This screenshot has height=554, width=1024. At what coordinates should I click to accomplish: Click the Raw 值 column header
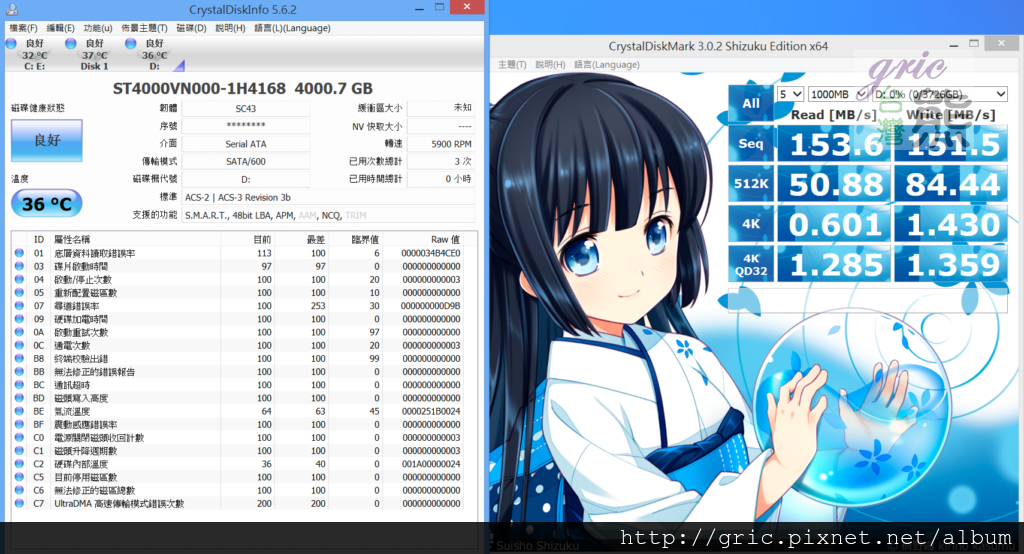coord(445,240)
